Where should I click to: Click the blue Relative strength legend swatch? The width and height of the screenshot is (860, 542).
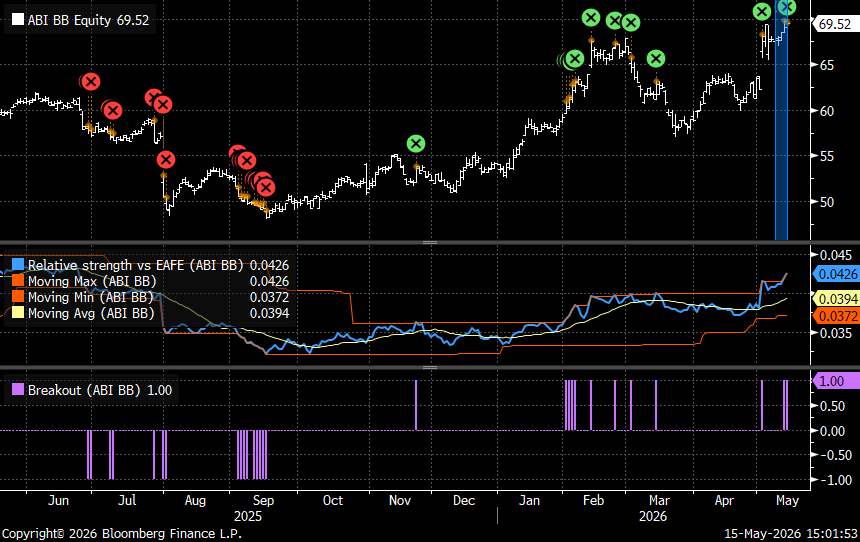[x=18, y=265]
